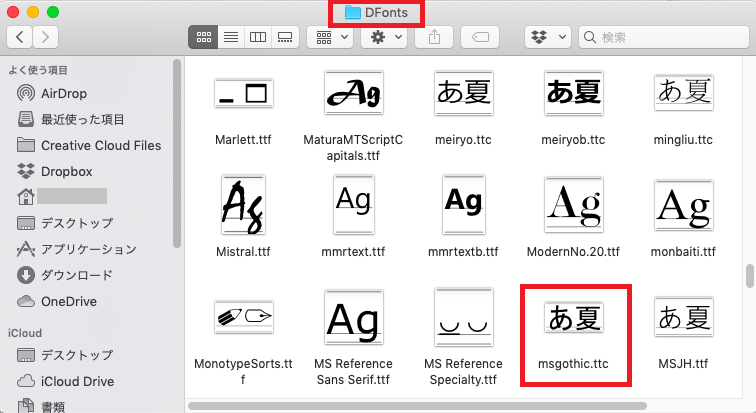Switch to list view mode
Viewport: 756px width, 413px height.
click(x=231, y=37)
